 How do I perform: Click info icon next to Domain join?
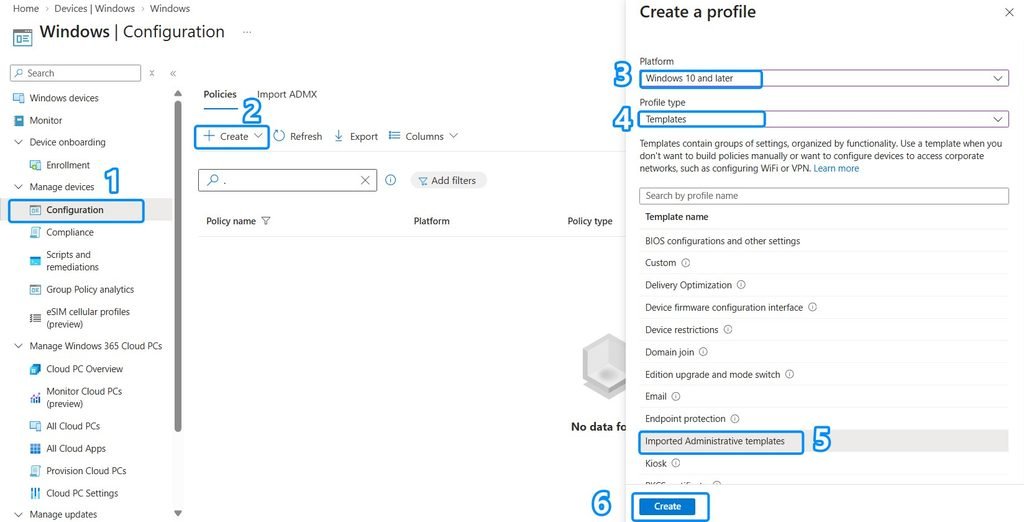tap(703, 351)
